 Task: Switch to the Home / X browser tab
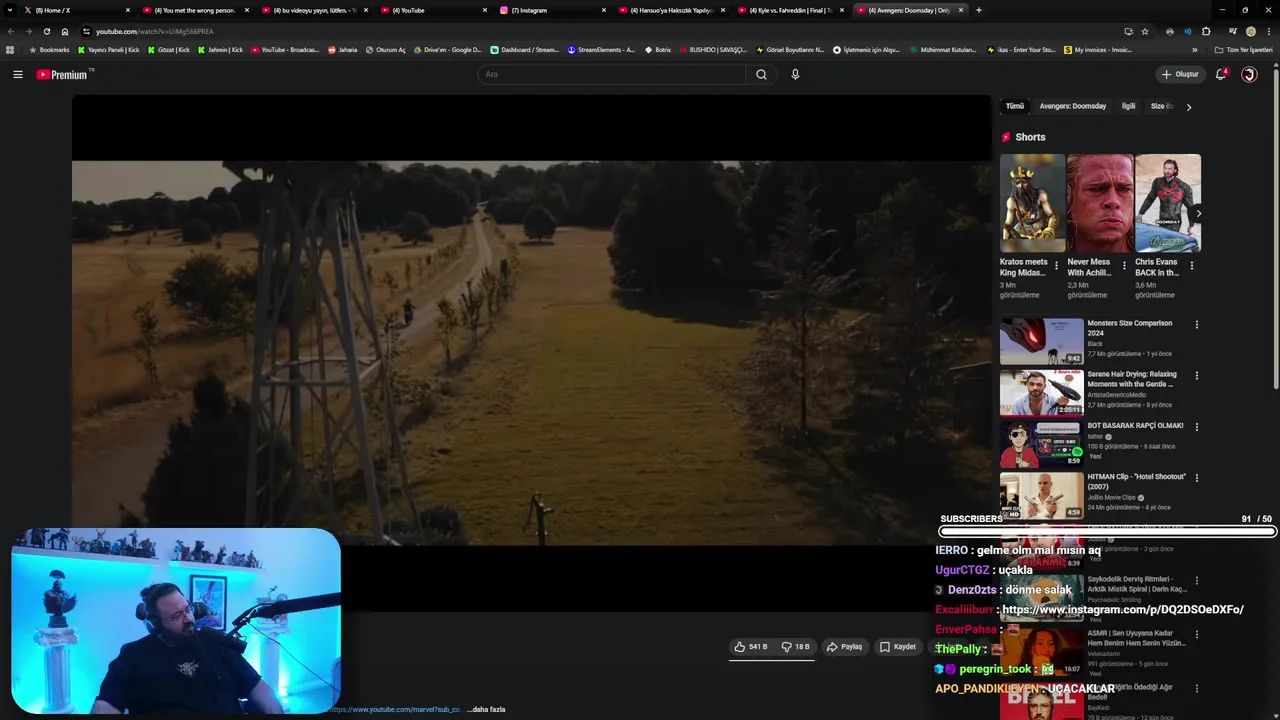tap(75, 10)
